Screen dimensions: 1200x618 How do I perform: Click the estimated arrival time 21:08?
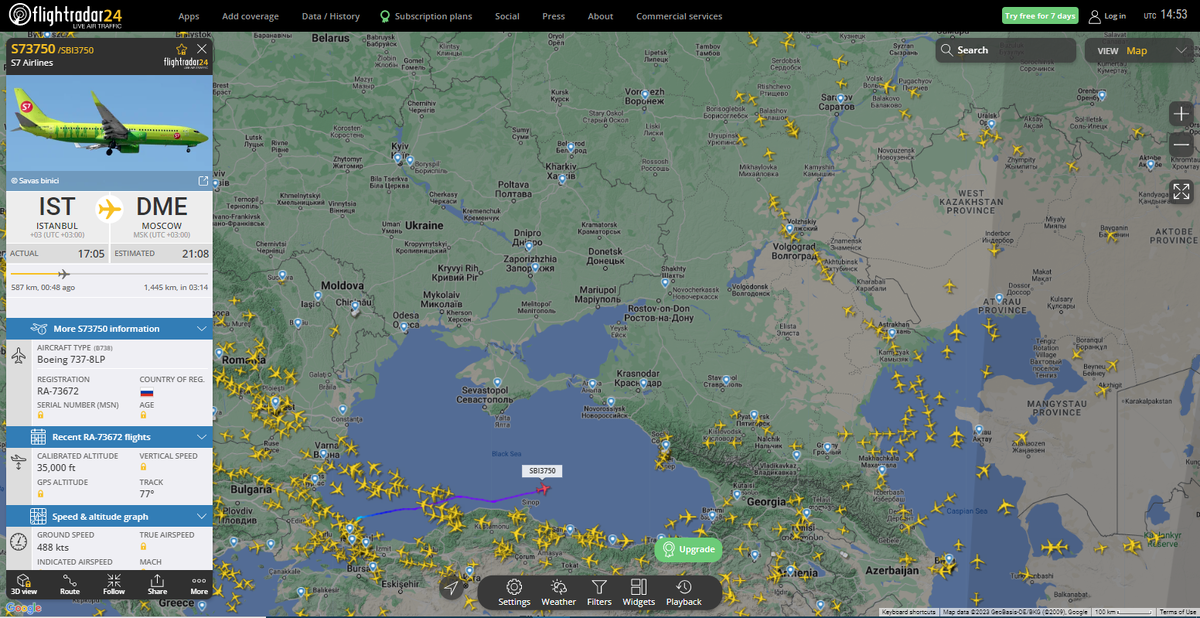click(194, 254)
